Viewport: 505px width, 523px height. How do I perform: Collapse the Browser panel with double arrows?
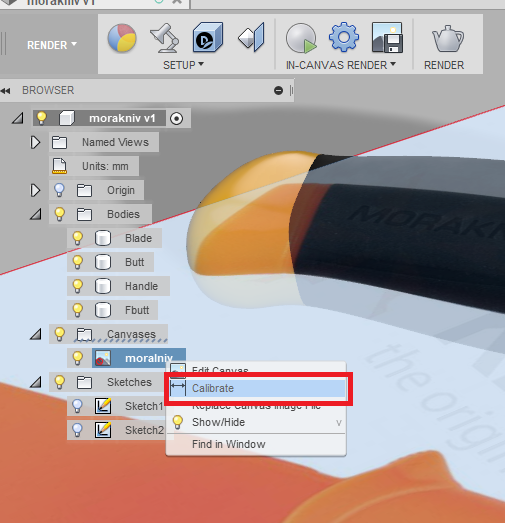click(6, 90)
